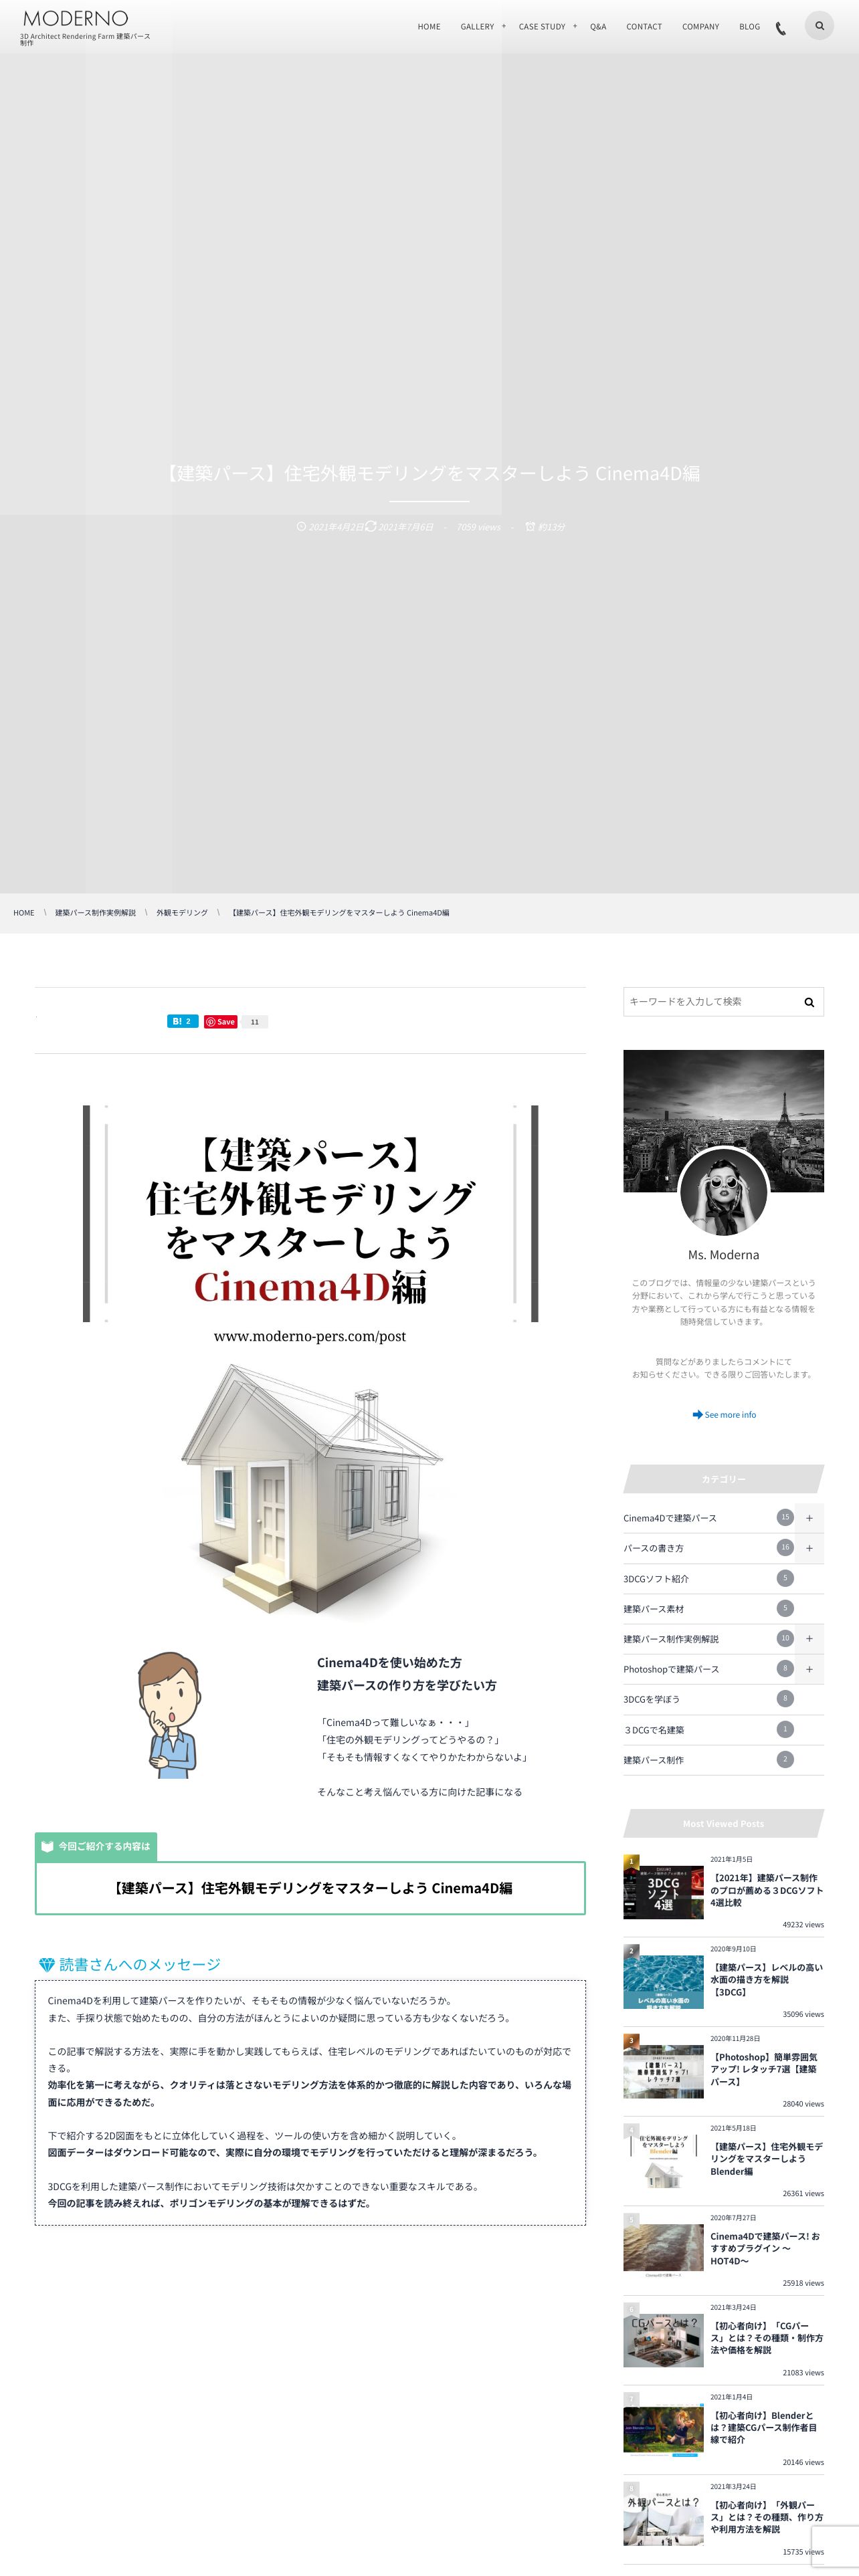The width and height of the screenshot is (859, 2576).
Task: Open search via the round magnifier icon
Action: pos(819,26)
